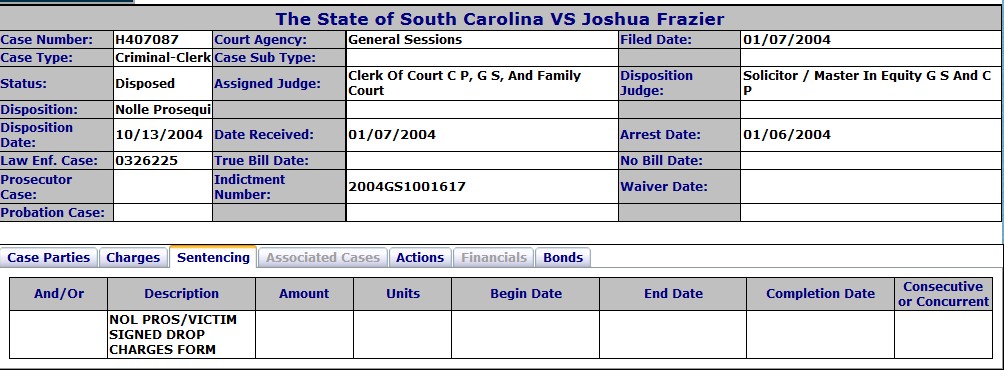The image size is (1004, 370).
Task: Click the disabled Associated Cases tab
Action: click(x=323, y=257)
